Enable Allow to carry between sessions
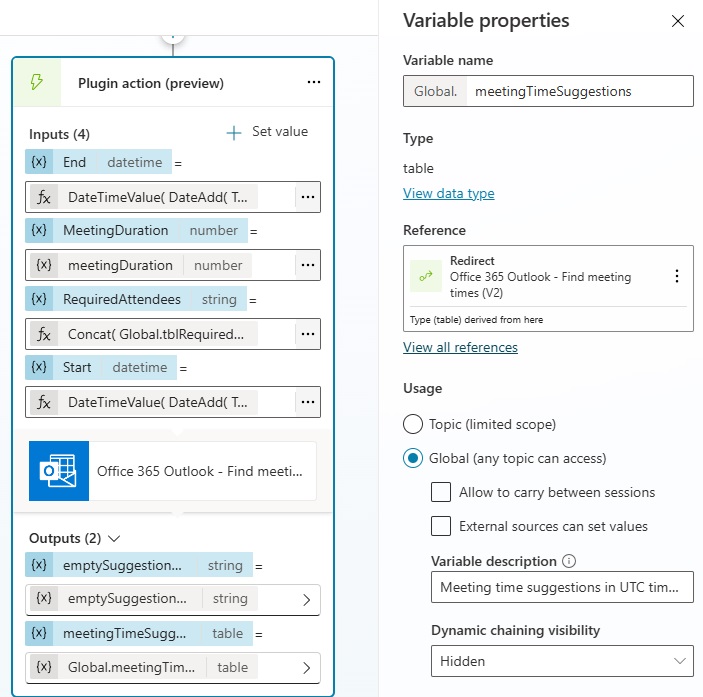 pos(441,492)
